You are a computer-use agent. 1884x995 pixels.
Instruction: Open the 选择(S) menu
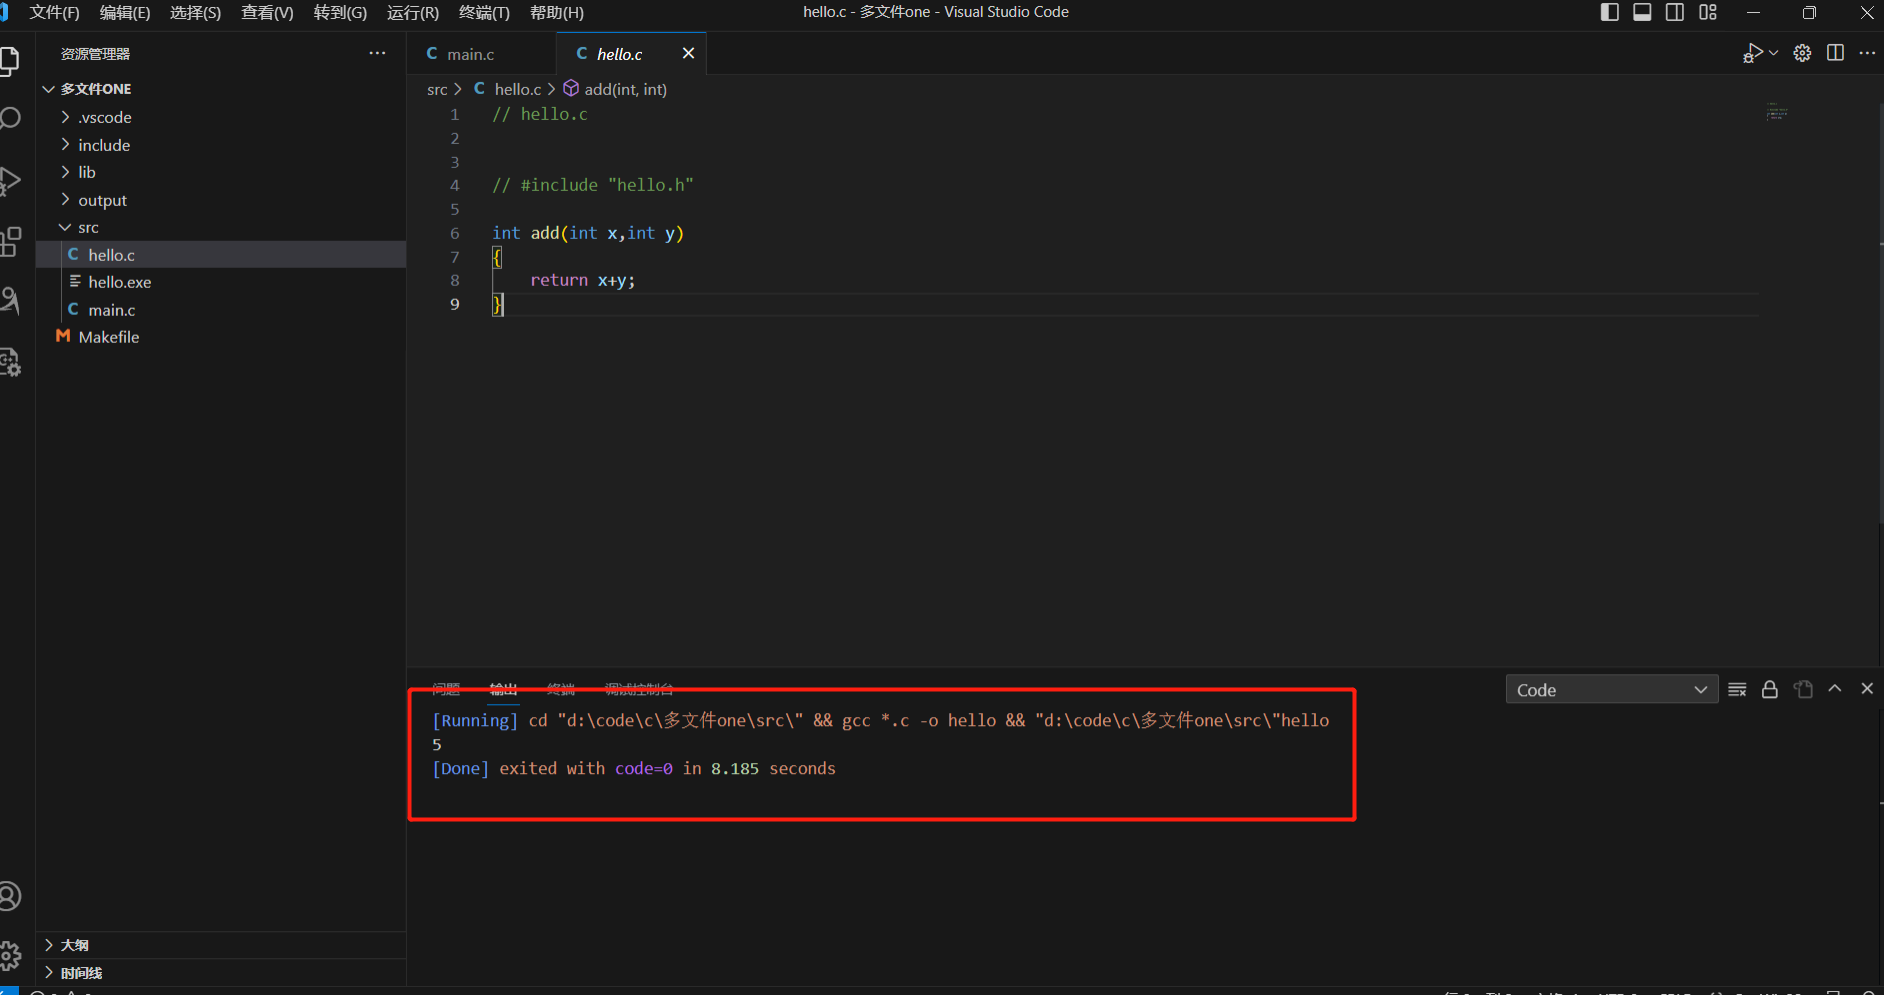[x=195, y=12]
